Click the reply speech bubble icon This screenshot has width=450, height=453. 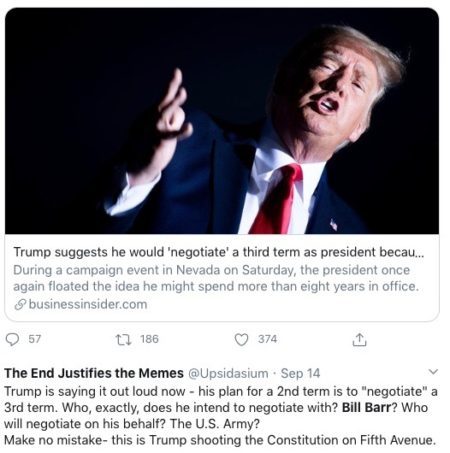13,339
